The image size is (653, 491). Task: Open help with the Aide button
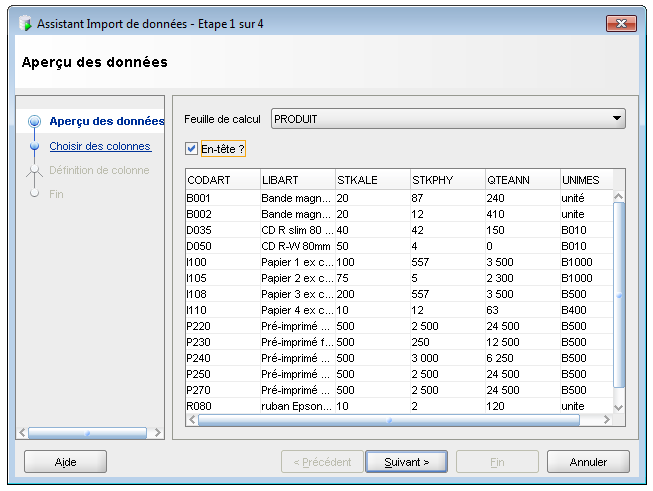pos(65,462)
